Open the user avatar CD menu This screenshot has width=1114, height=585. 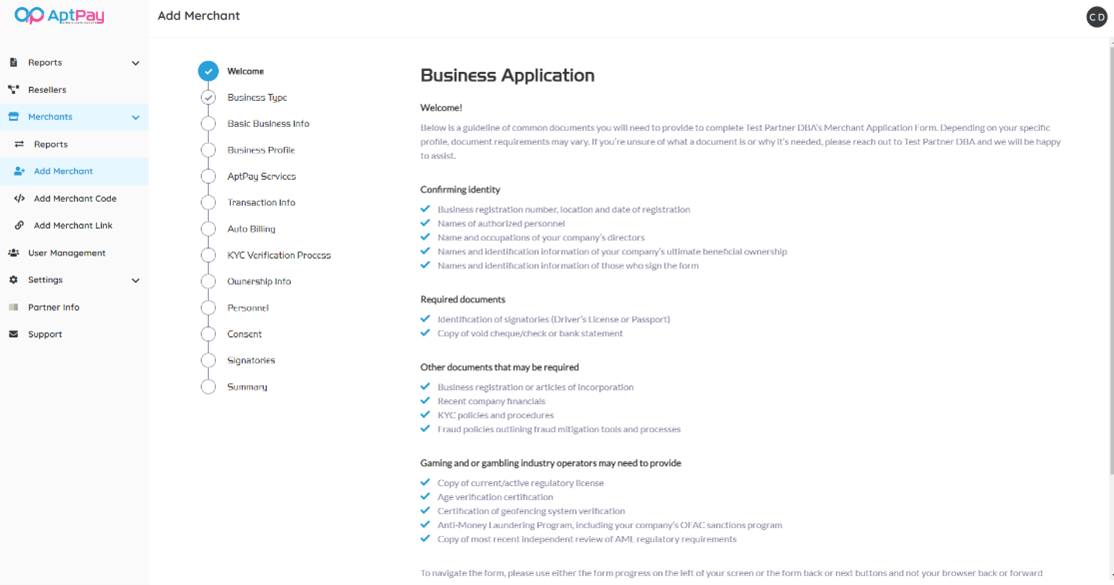pos(1097,17)
